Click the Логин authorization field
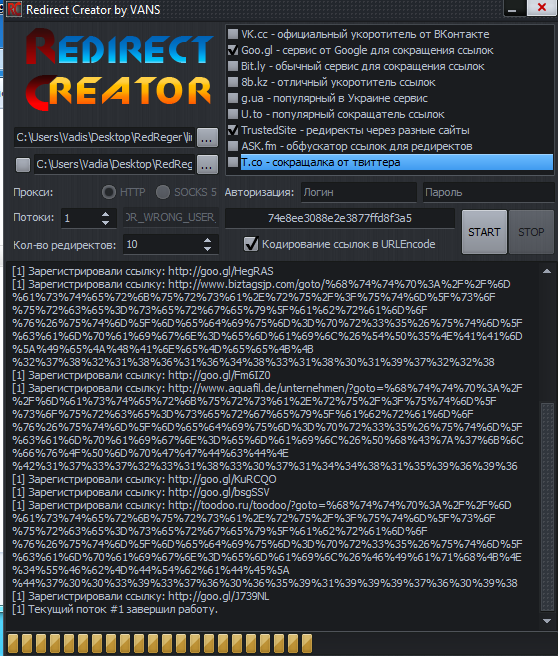Viewport: 558px width, 656px height. pos(358,192)
